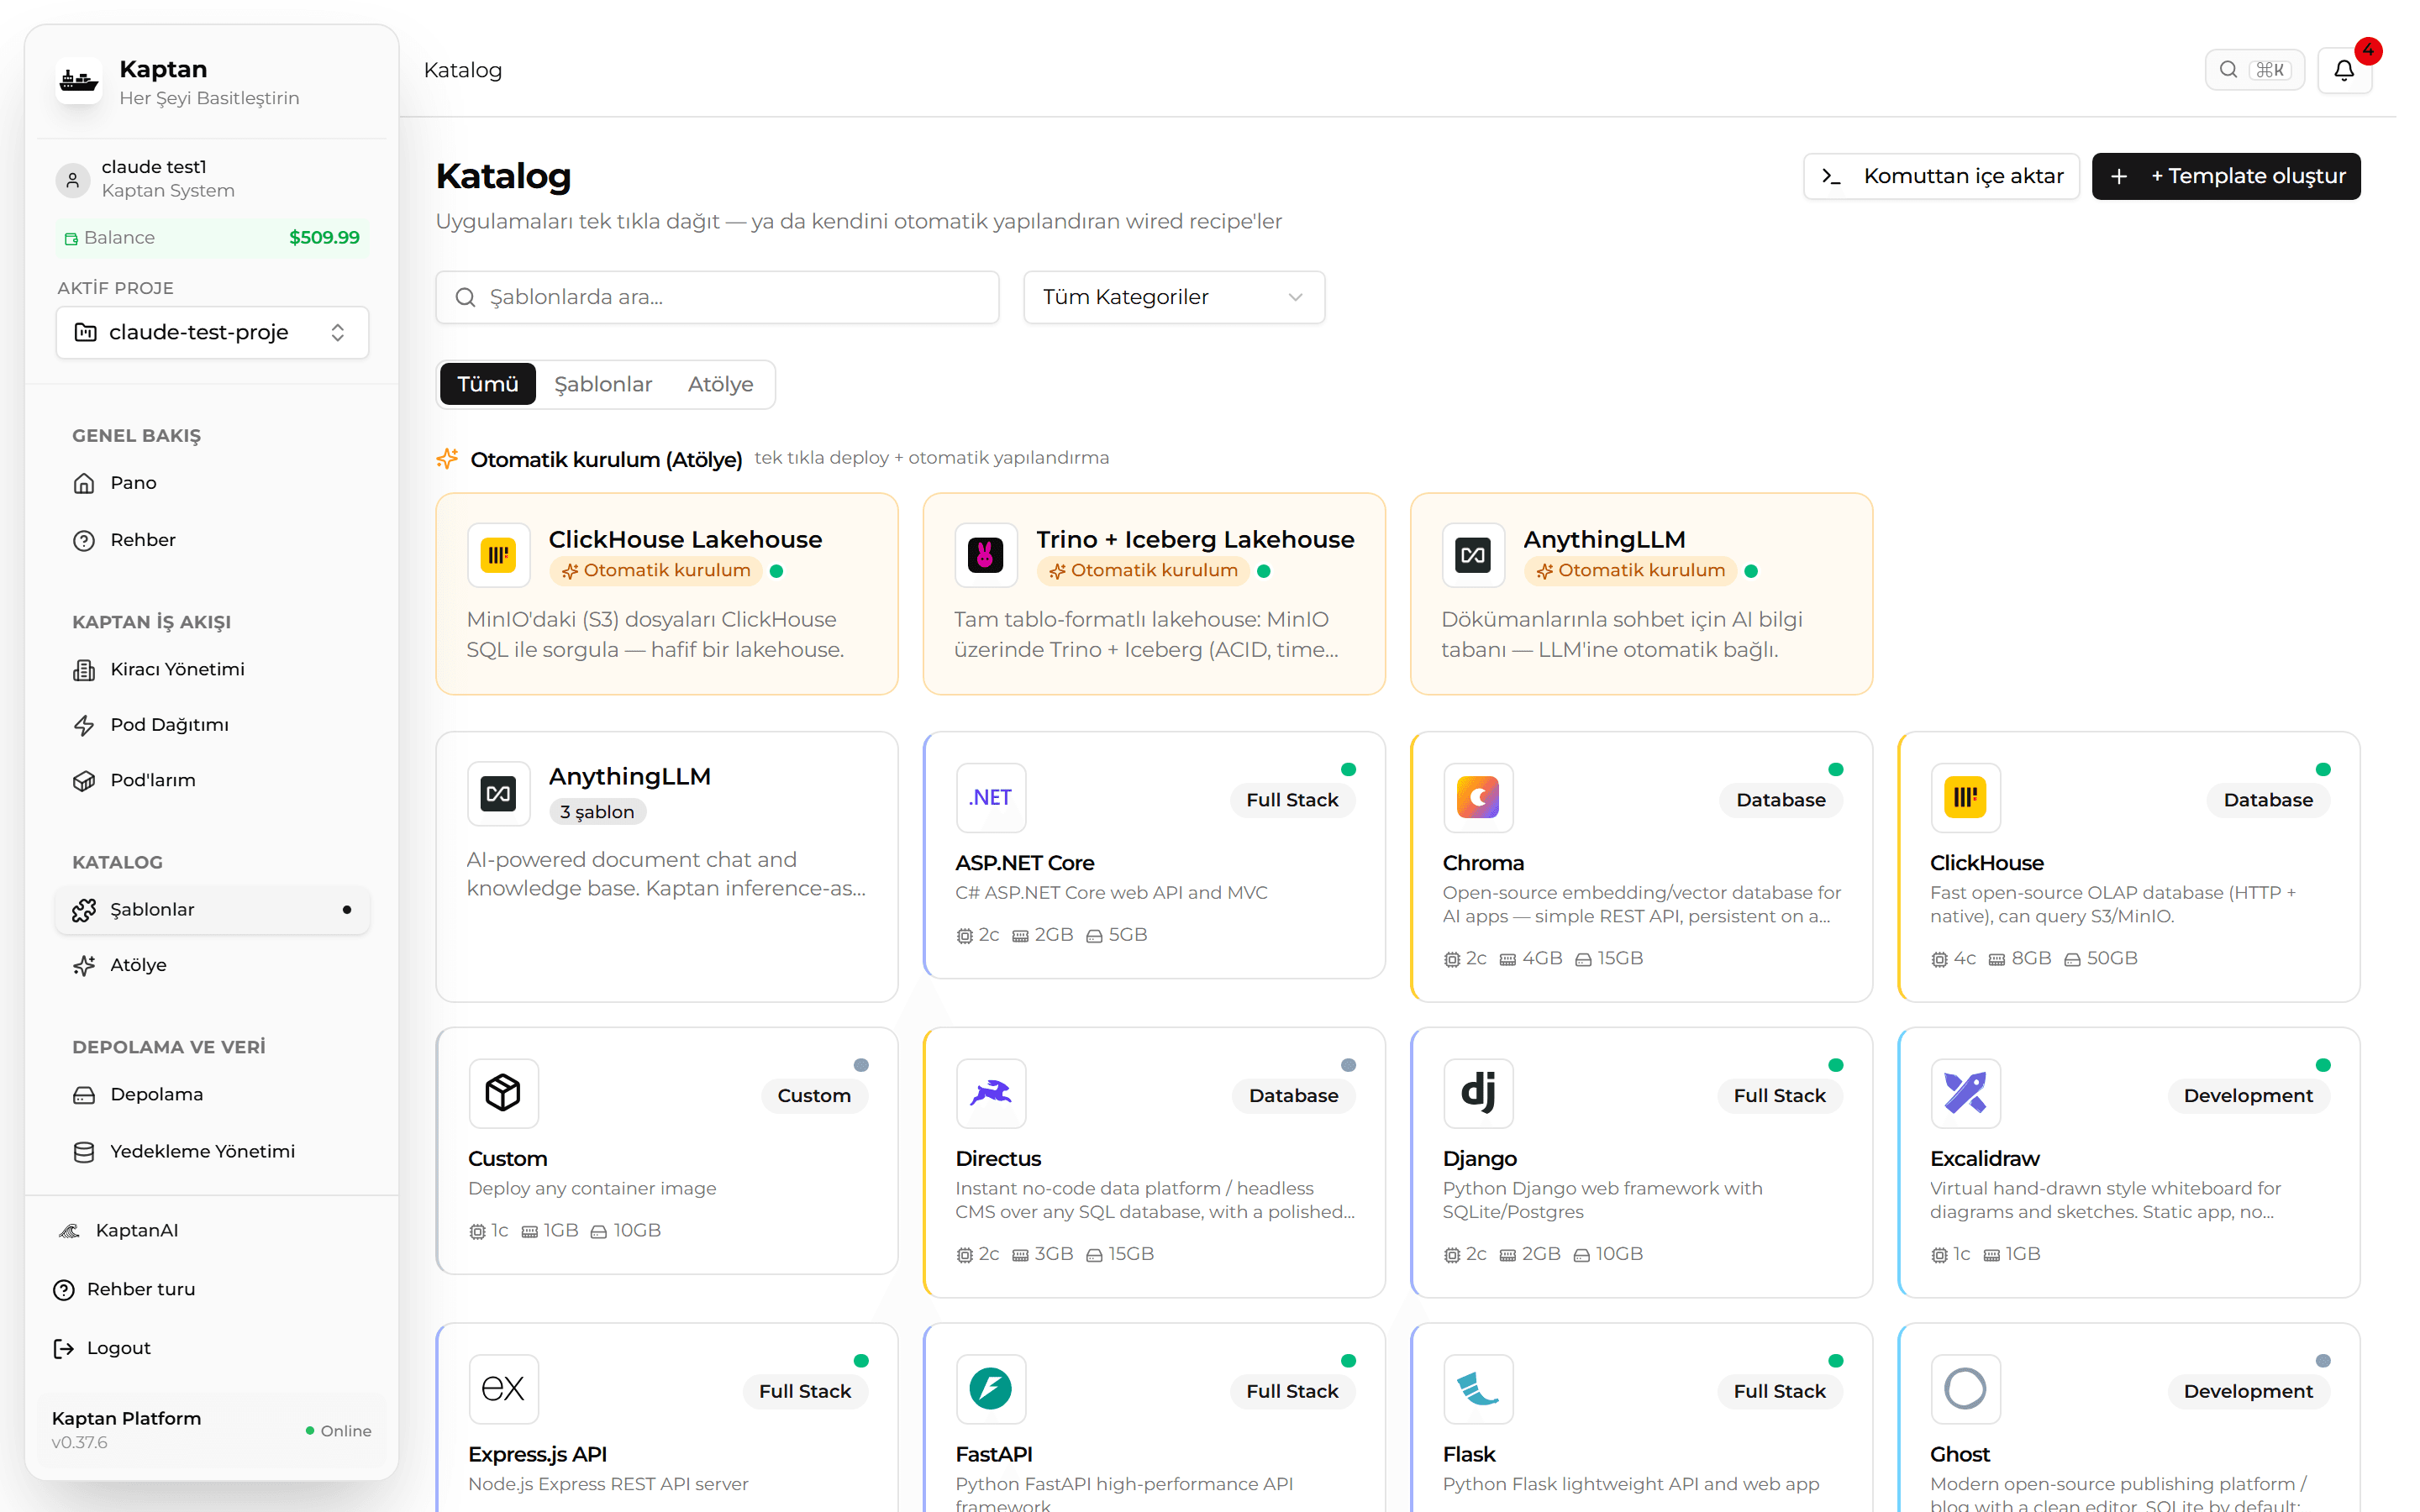Click the Ghost circle logo

[1965, 1388]
